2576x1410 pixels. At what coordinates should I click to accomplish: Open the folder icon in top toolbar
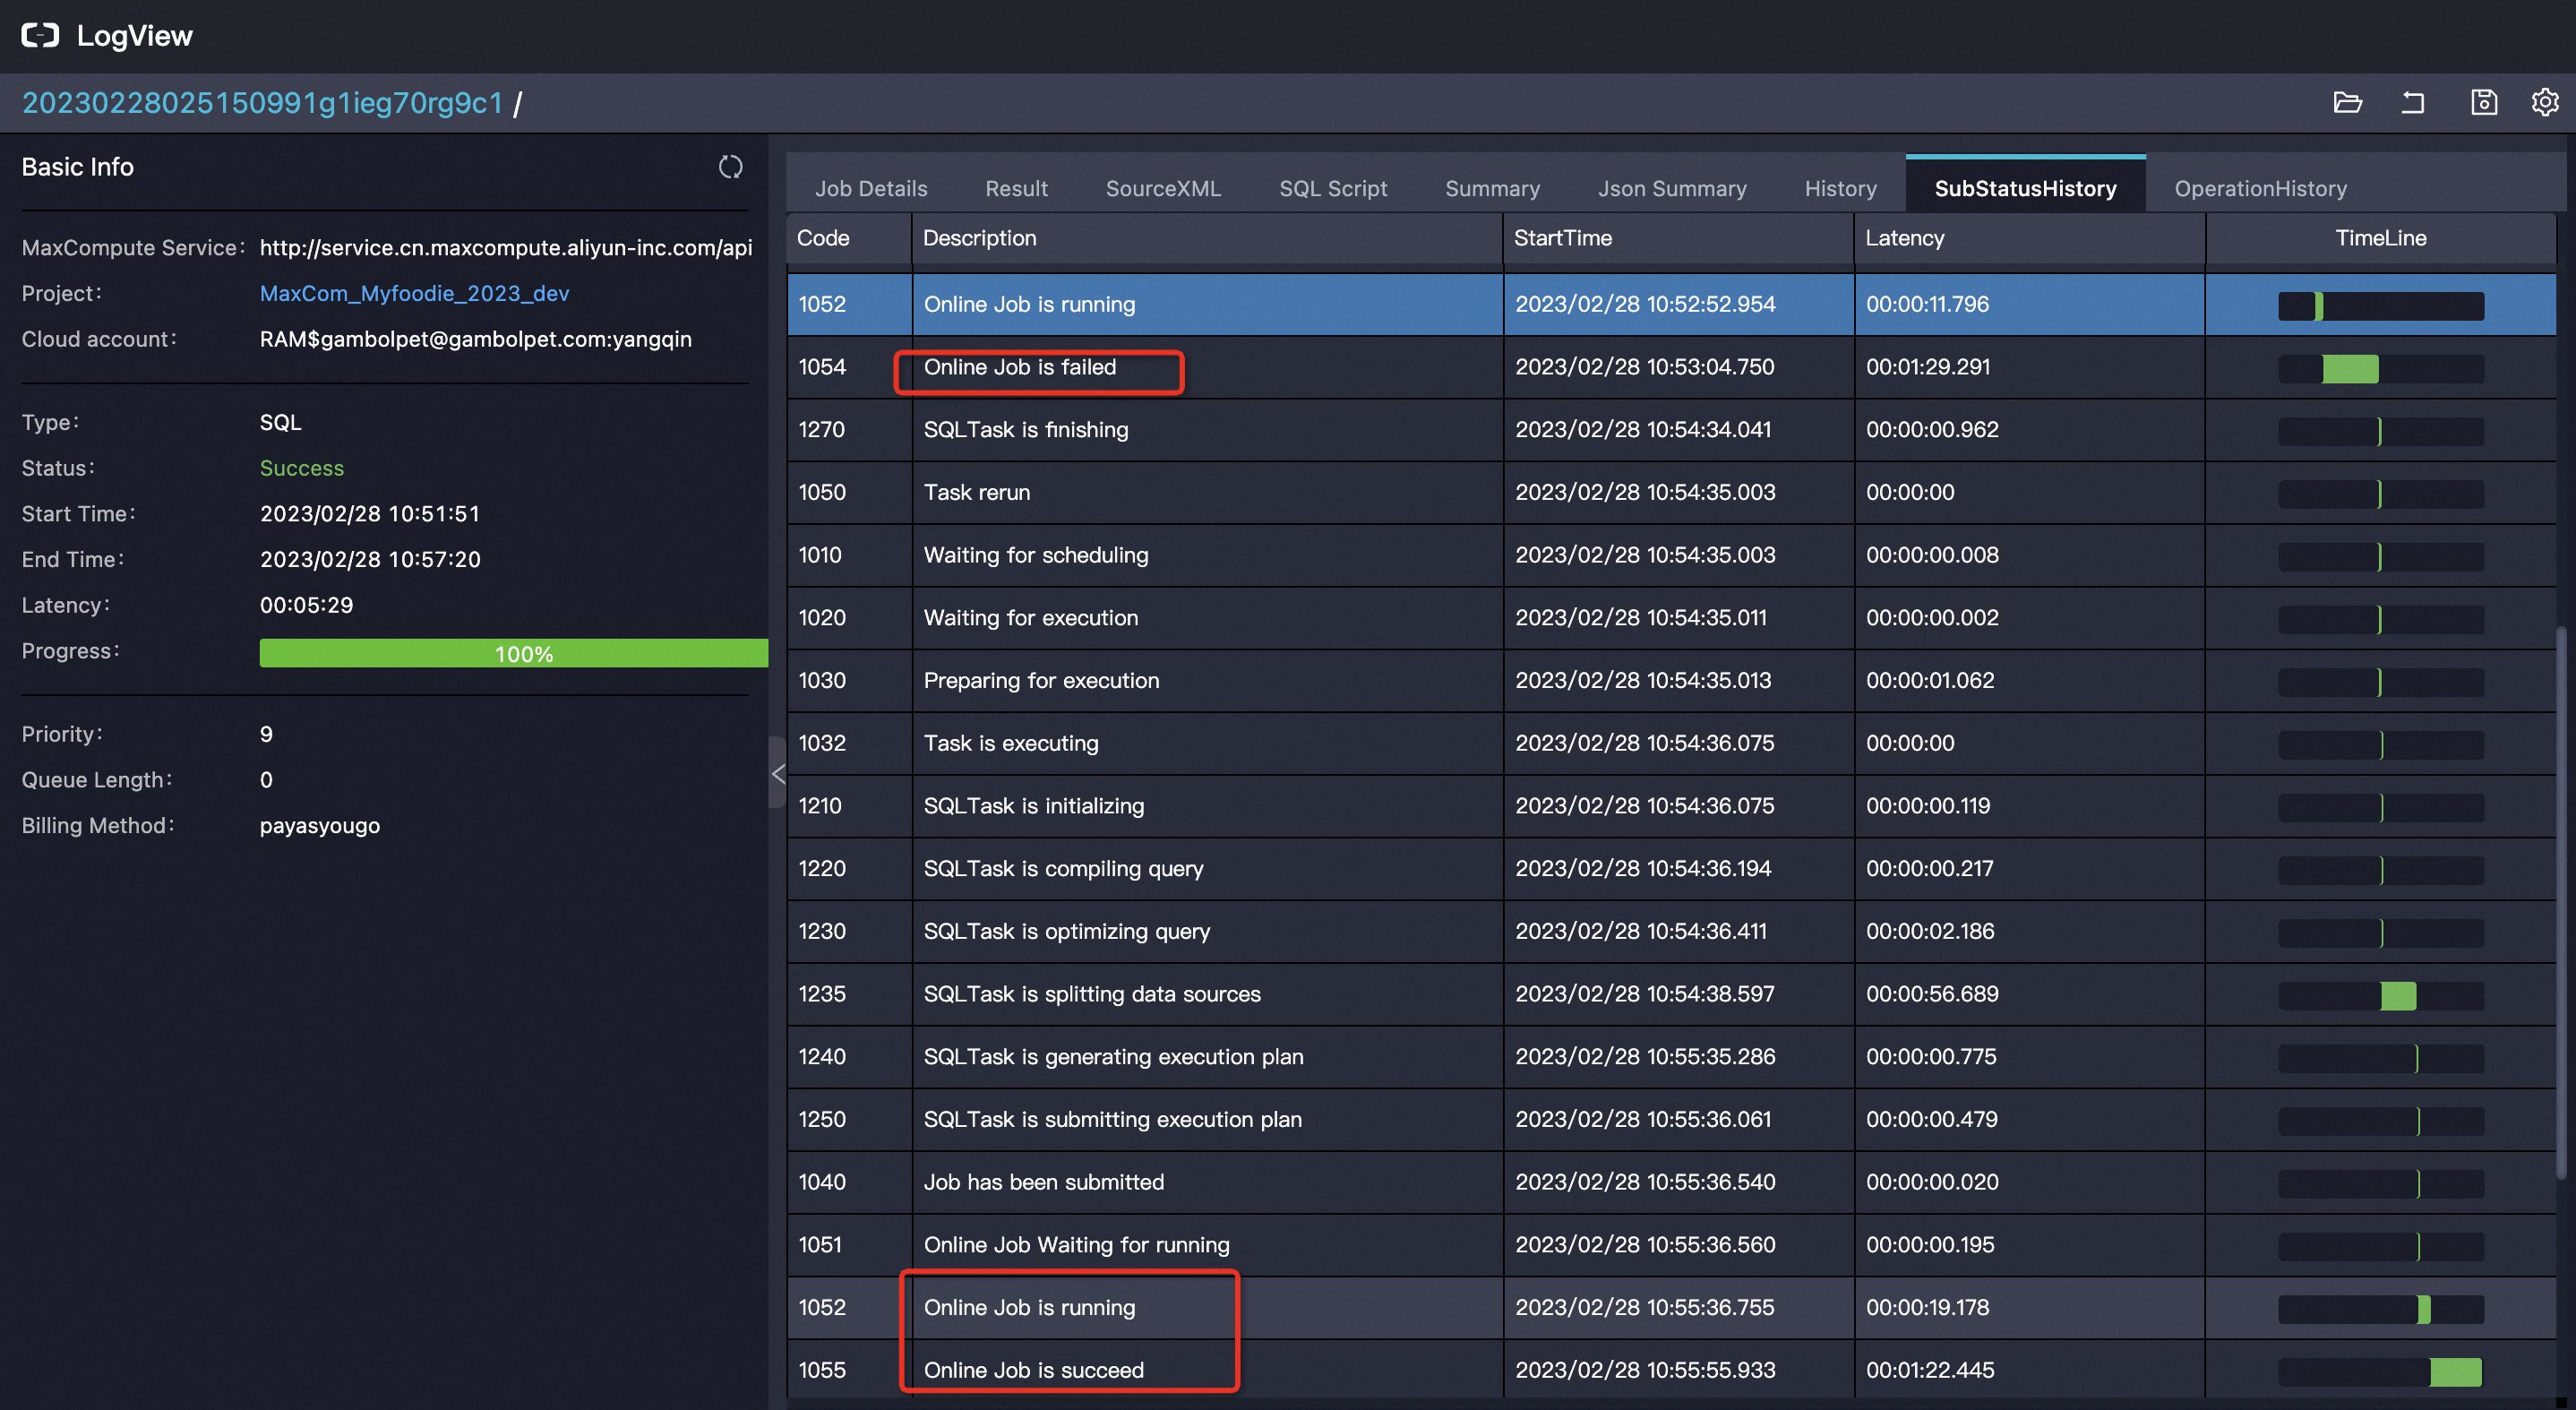coord(2347,102)
